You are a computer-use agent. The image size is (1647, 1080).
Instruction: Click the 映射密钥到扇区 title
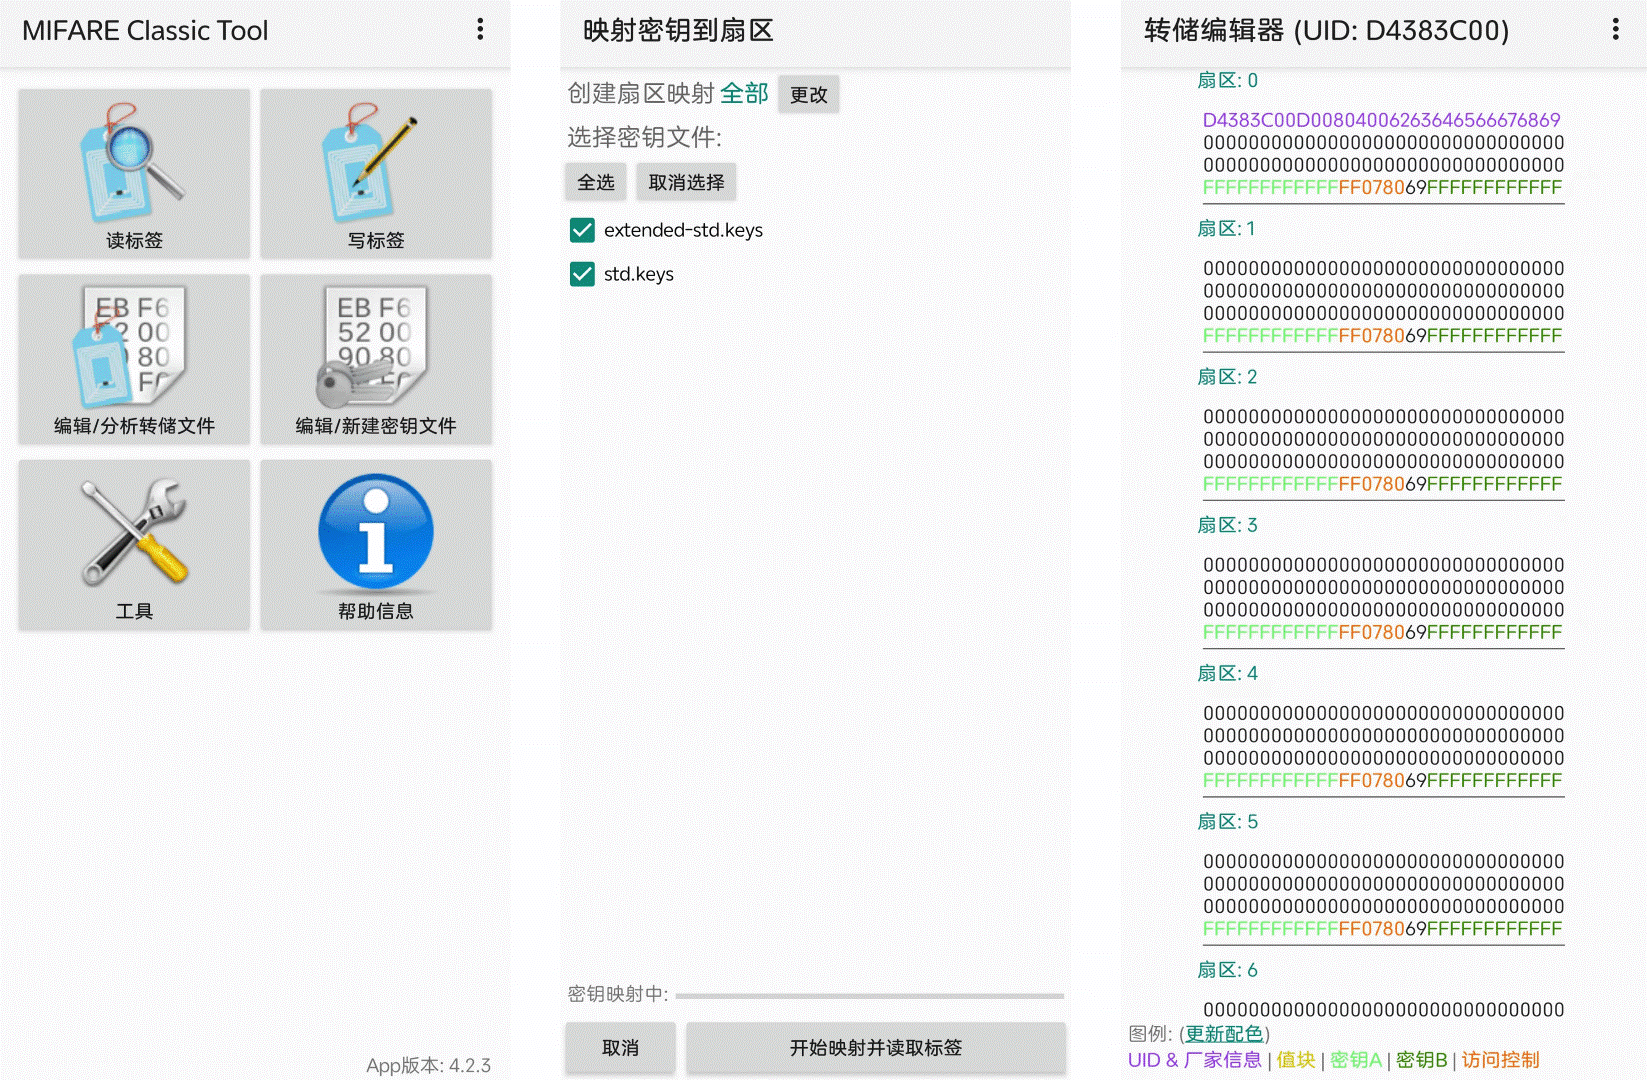coord(678,31)
